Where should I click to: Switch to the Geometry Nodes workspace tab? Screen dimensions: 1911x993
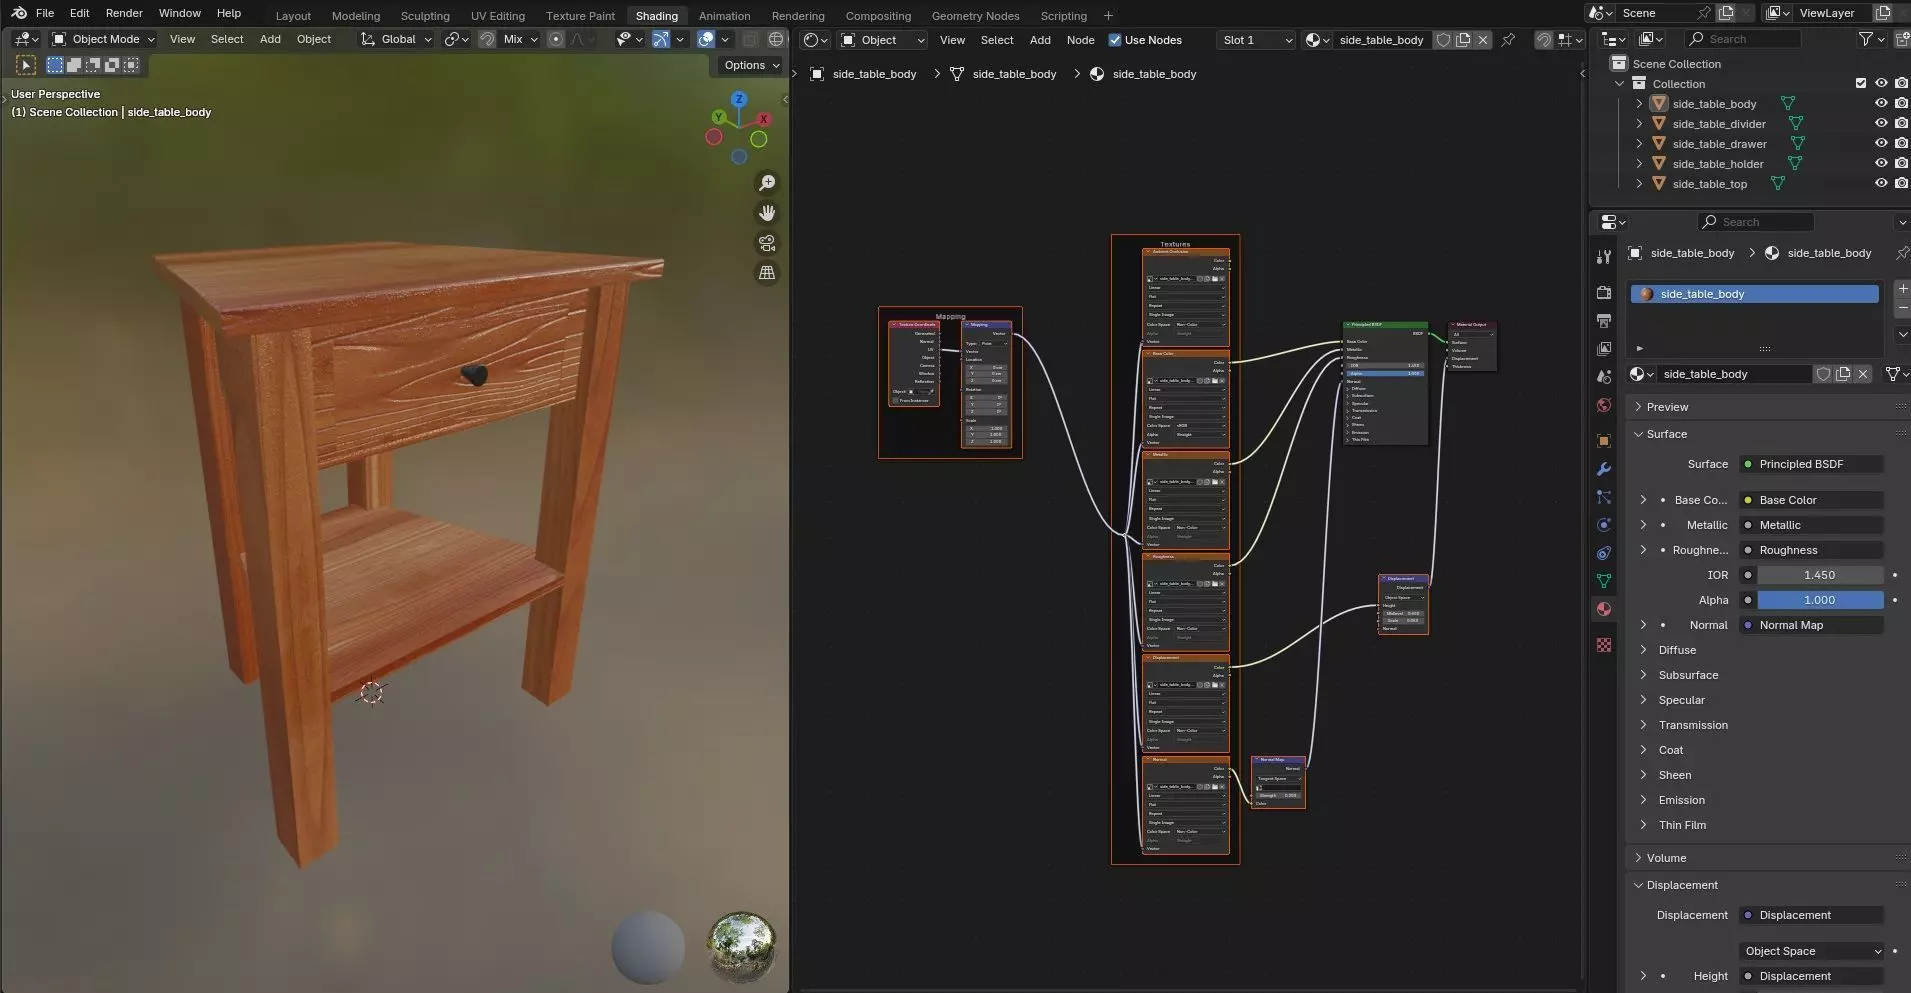tap(975, 16)
